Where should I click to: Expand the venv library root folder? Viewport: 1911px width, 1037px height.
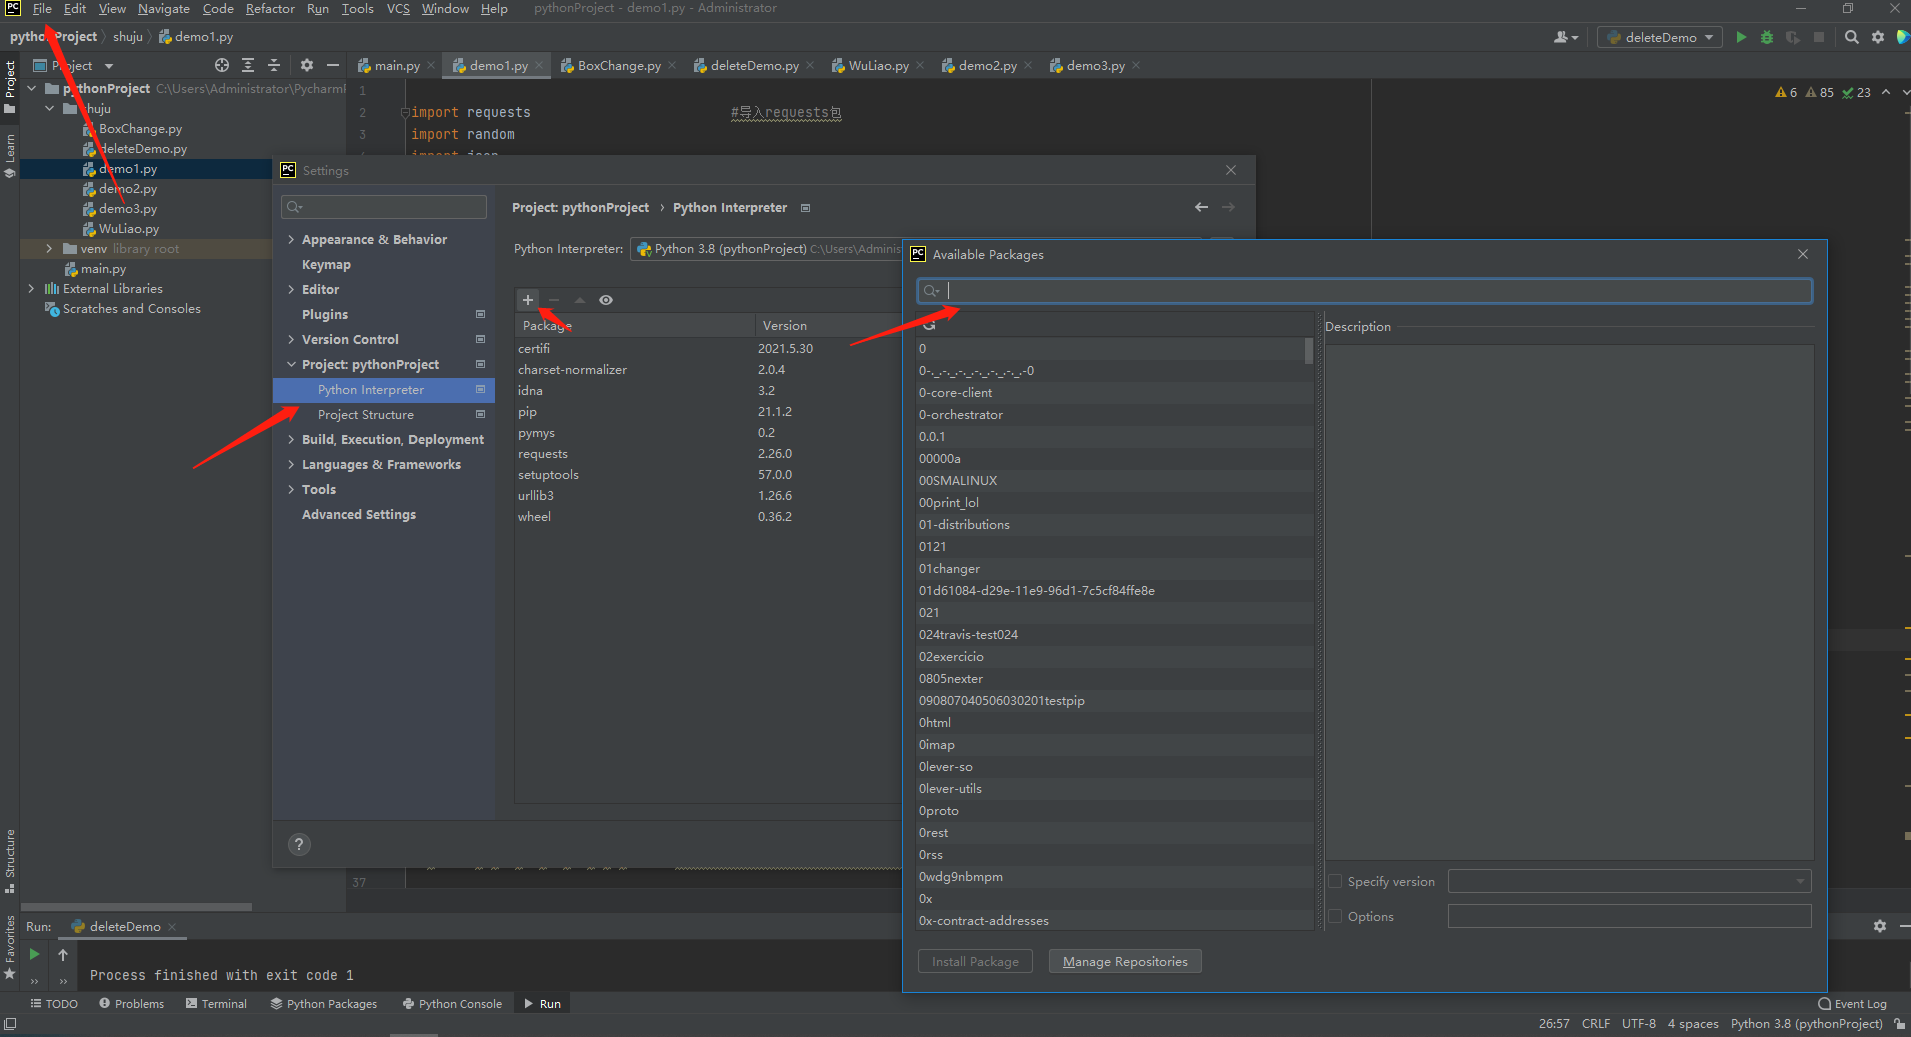tap(49, 249)
